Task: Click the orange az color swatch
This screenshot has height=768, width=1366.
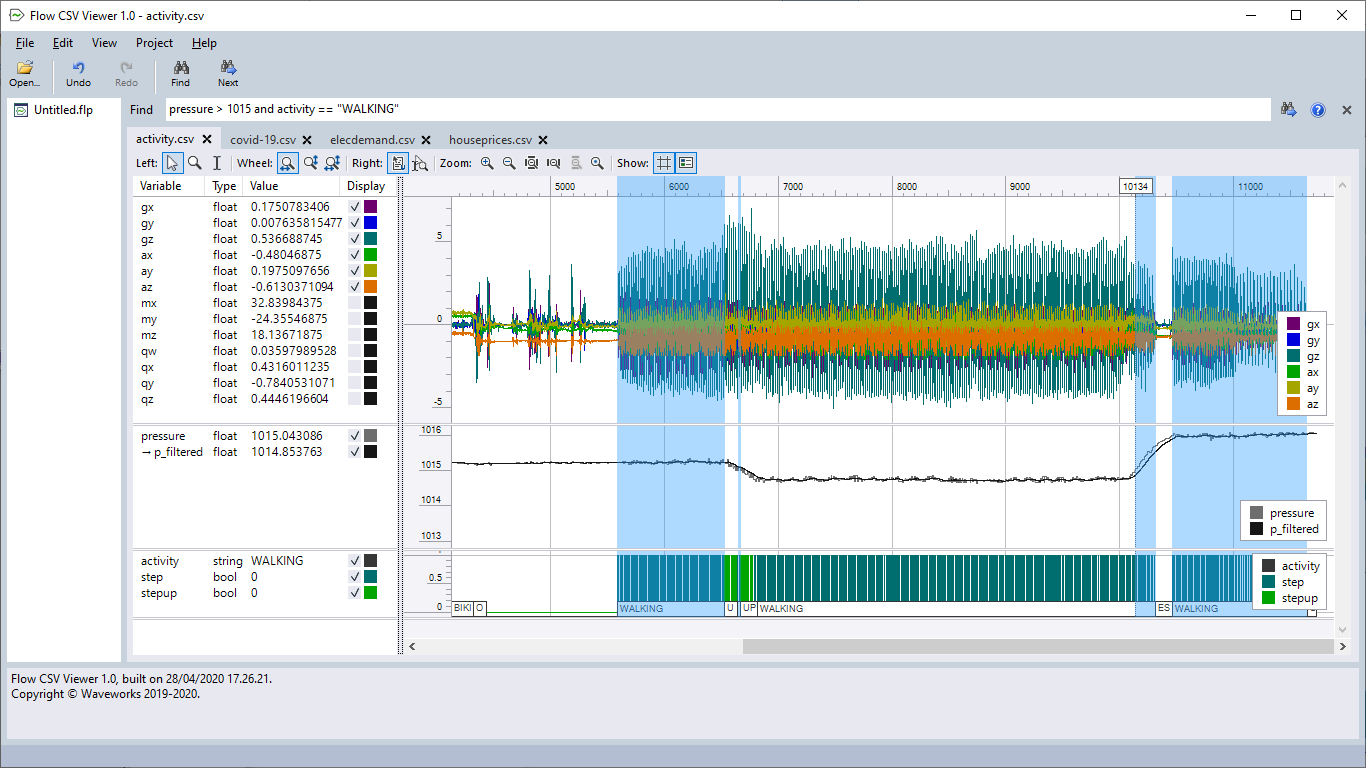Action: coord(370,287)
